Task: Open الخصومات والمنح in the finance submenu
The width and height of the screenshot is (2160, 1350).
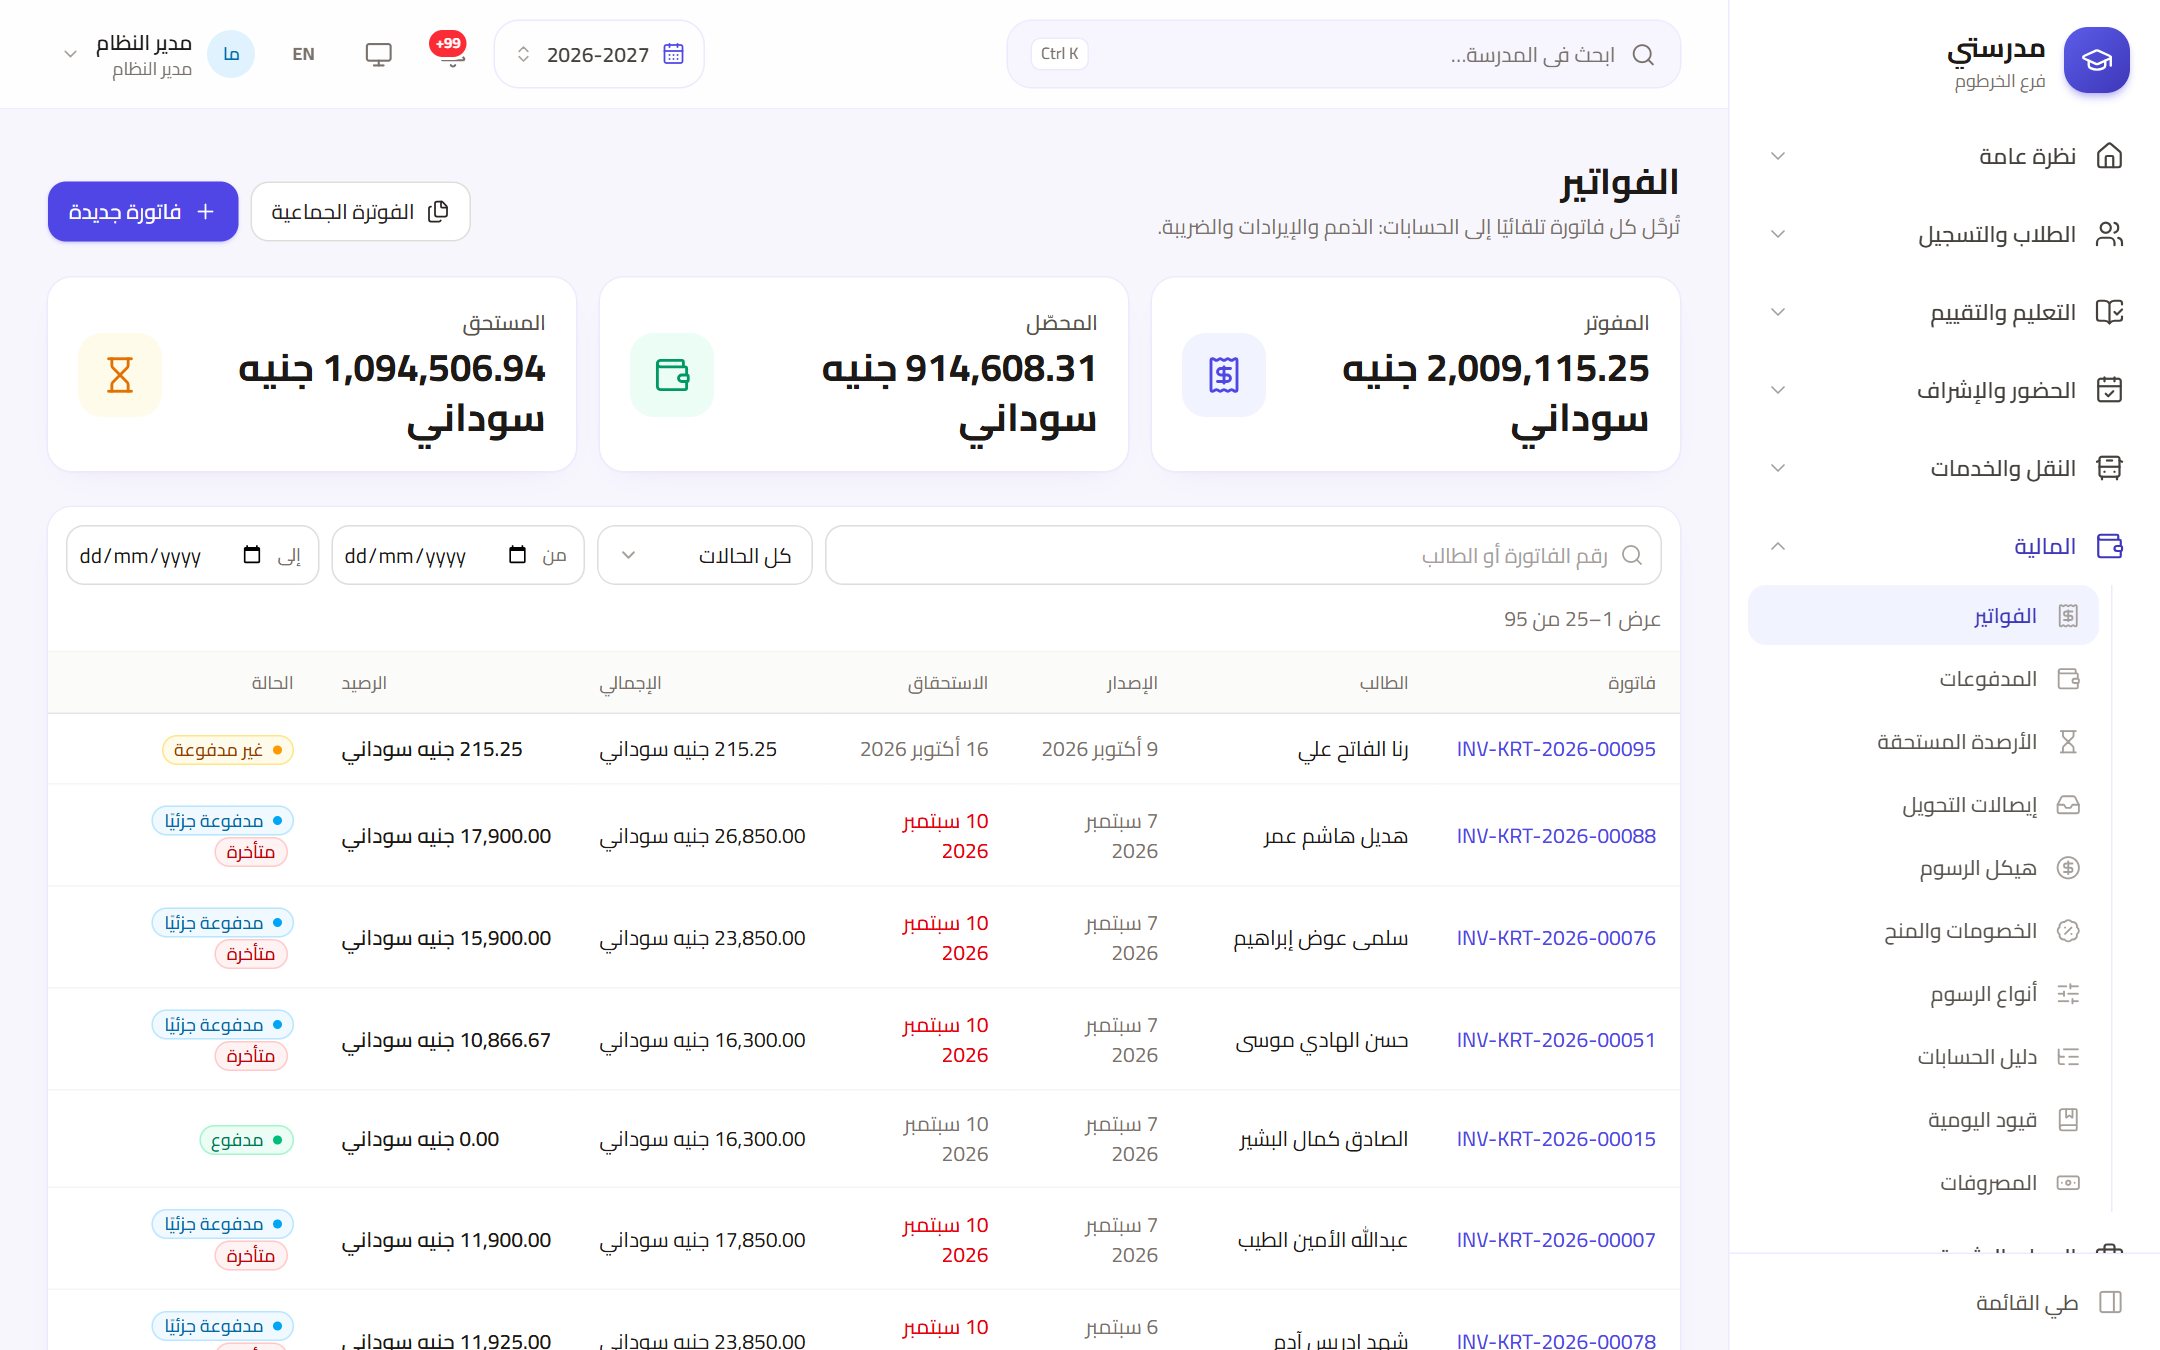Action: pyautogui.click(x=1923, y=931)
